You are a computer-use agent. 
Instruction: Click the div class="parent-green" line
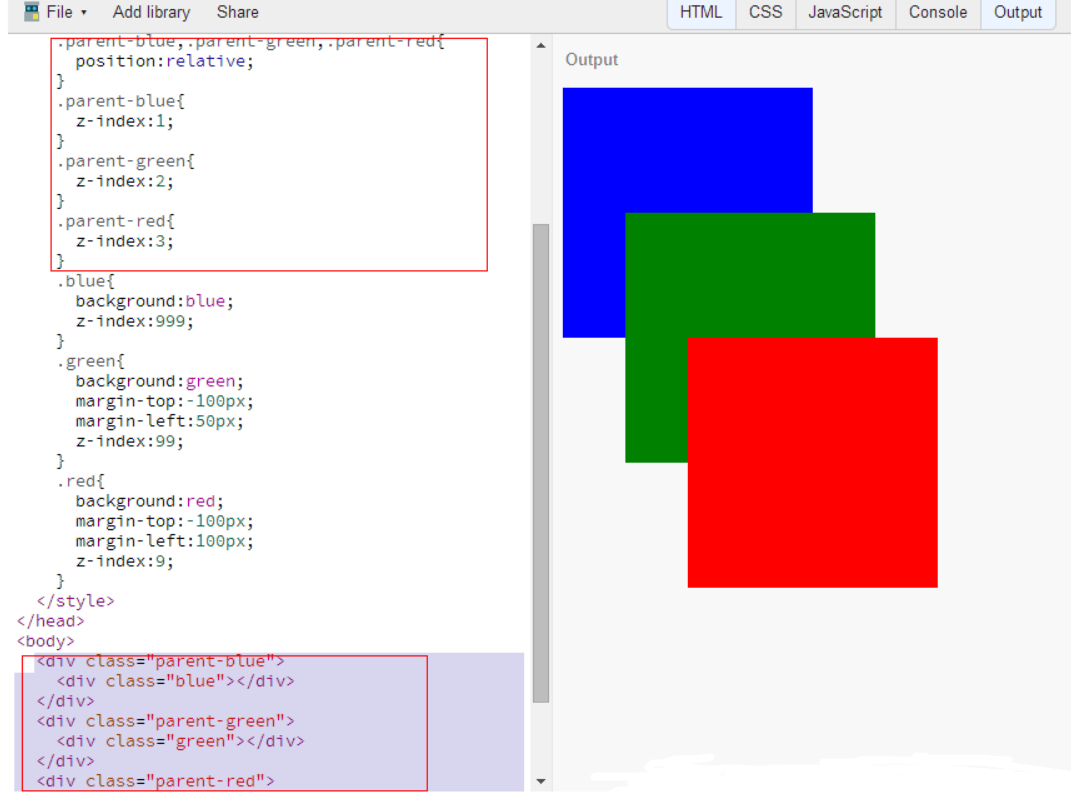pyautogui.click(x=165, y=722)
